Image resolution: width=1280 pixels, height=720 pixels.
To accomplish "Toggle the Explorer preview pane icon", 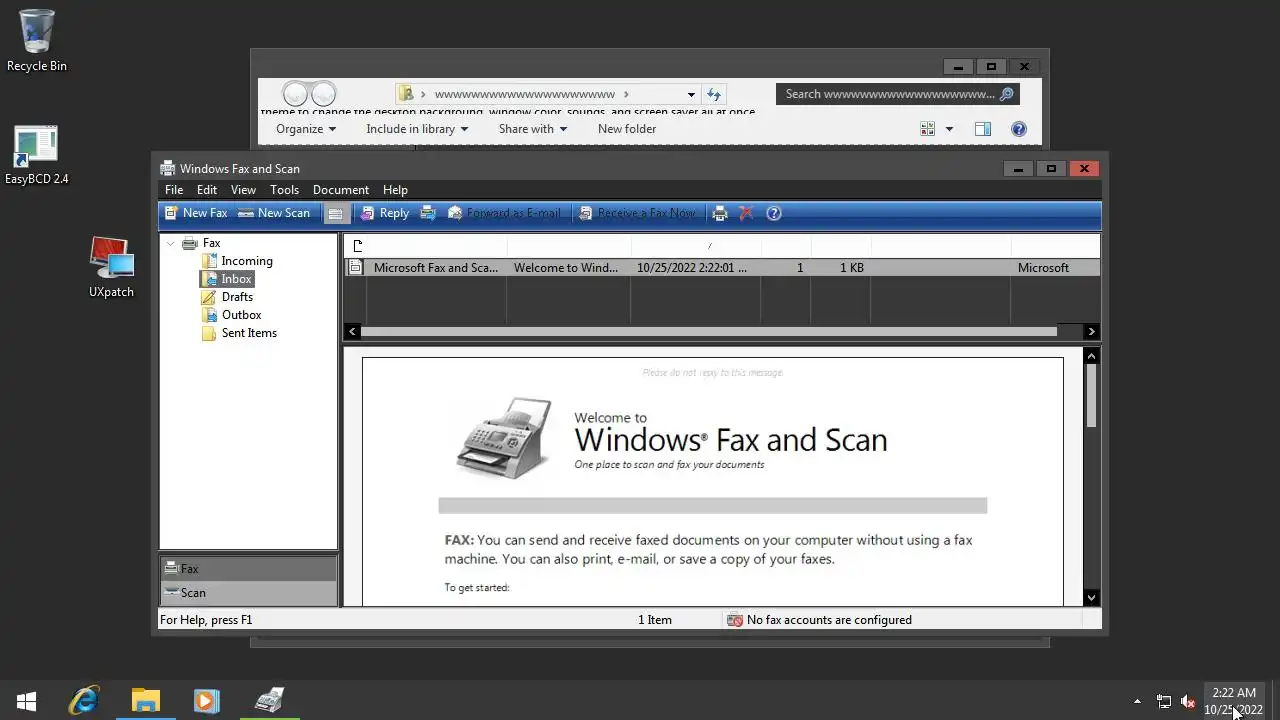I will point(983,129).
